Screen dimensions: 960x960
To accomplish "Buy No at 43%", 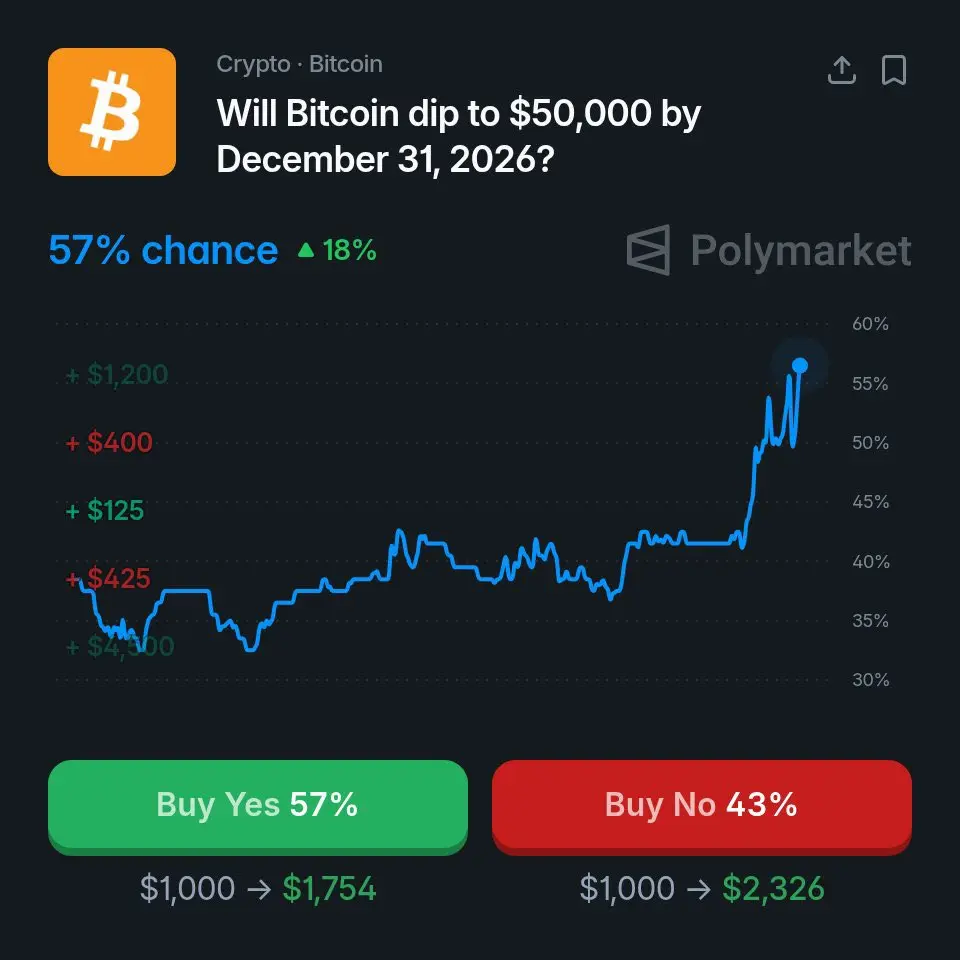I will 702,806.
